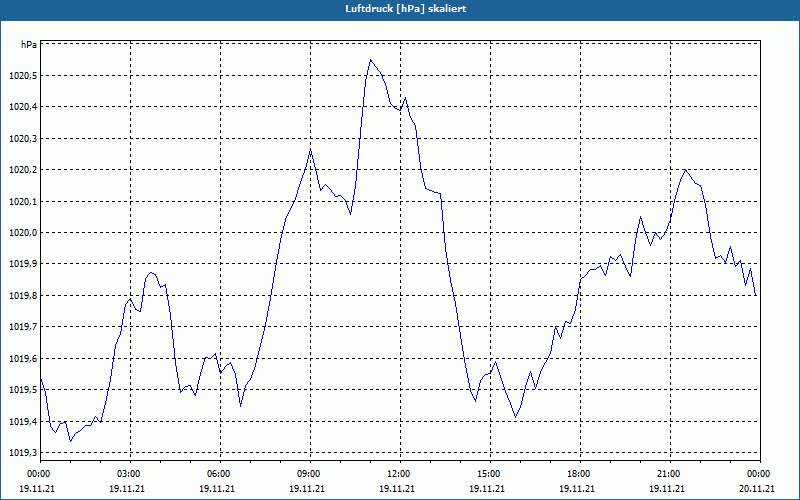Click the 1019,5 pressure label
Image resolution: width=800 pixels, height=500 pixels.
tap(23, 390)
